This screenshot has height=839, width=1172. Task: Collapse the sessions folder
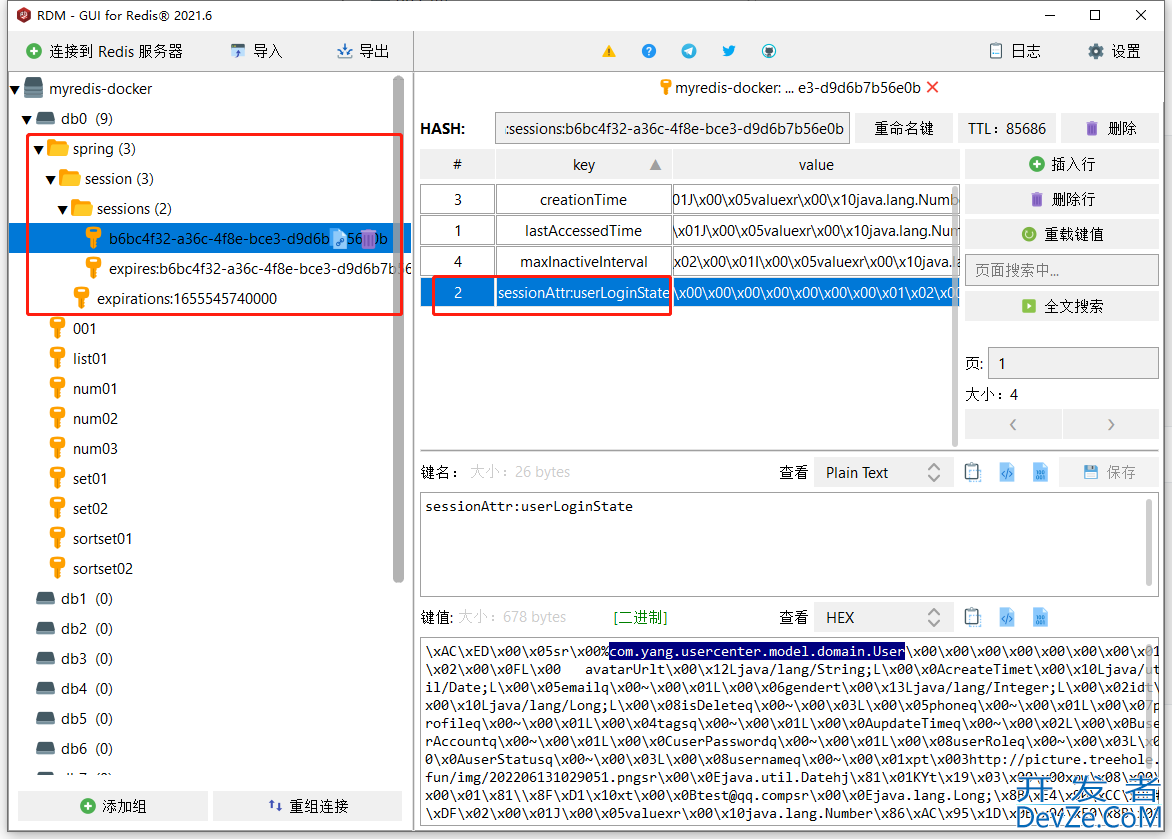tap(63, 209)
